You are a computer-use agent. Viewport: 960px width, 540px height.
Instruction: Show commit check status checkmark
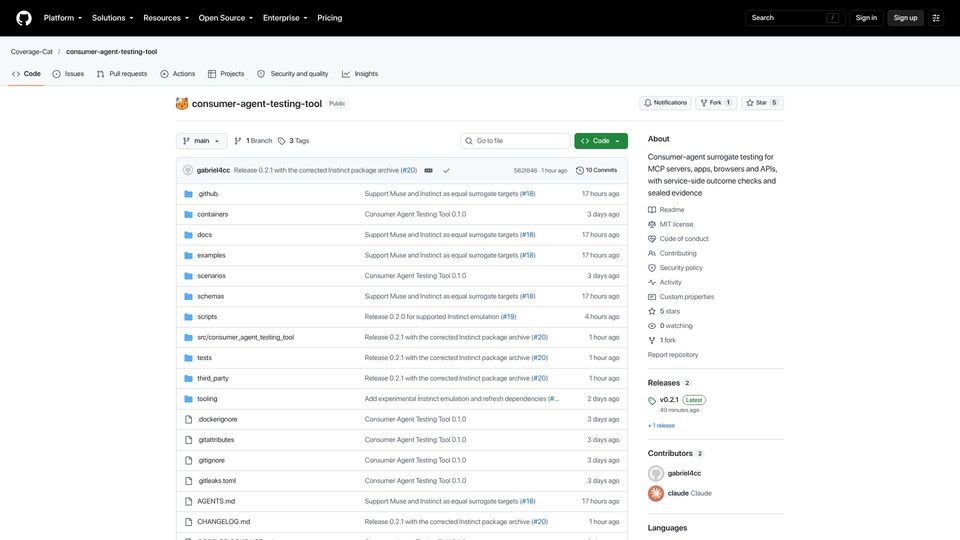pos(446,170)
